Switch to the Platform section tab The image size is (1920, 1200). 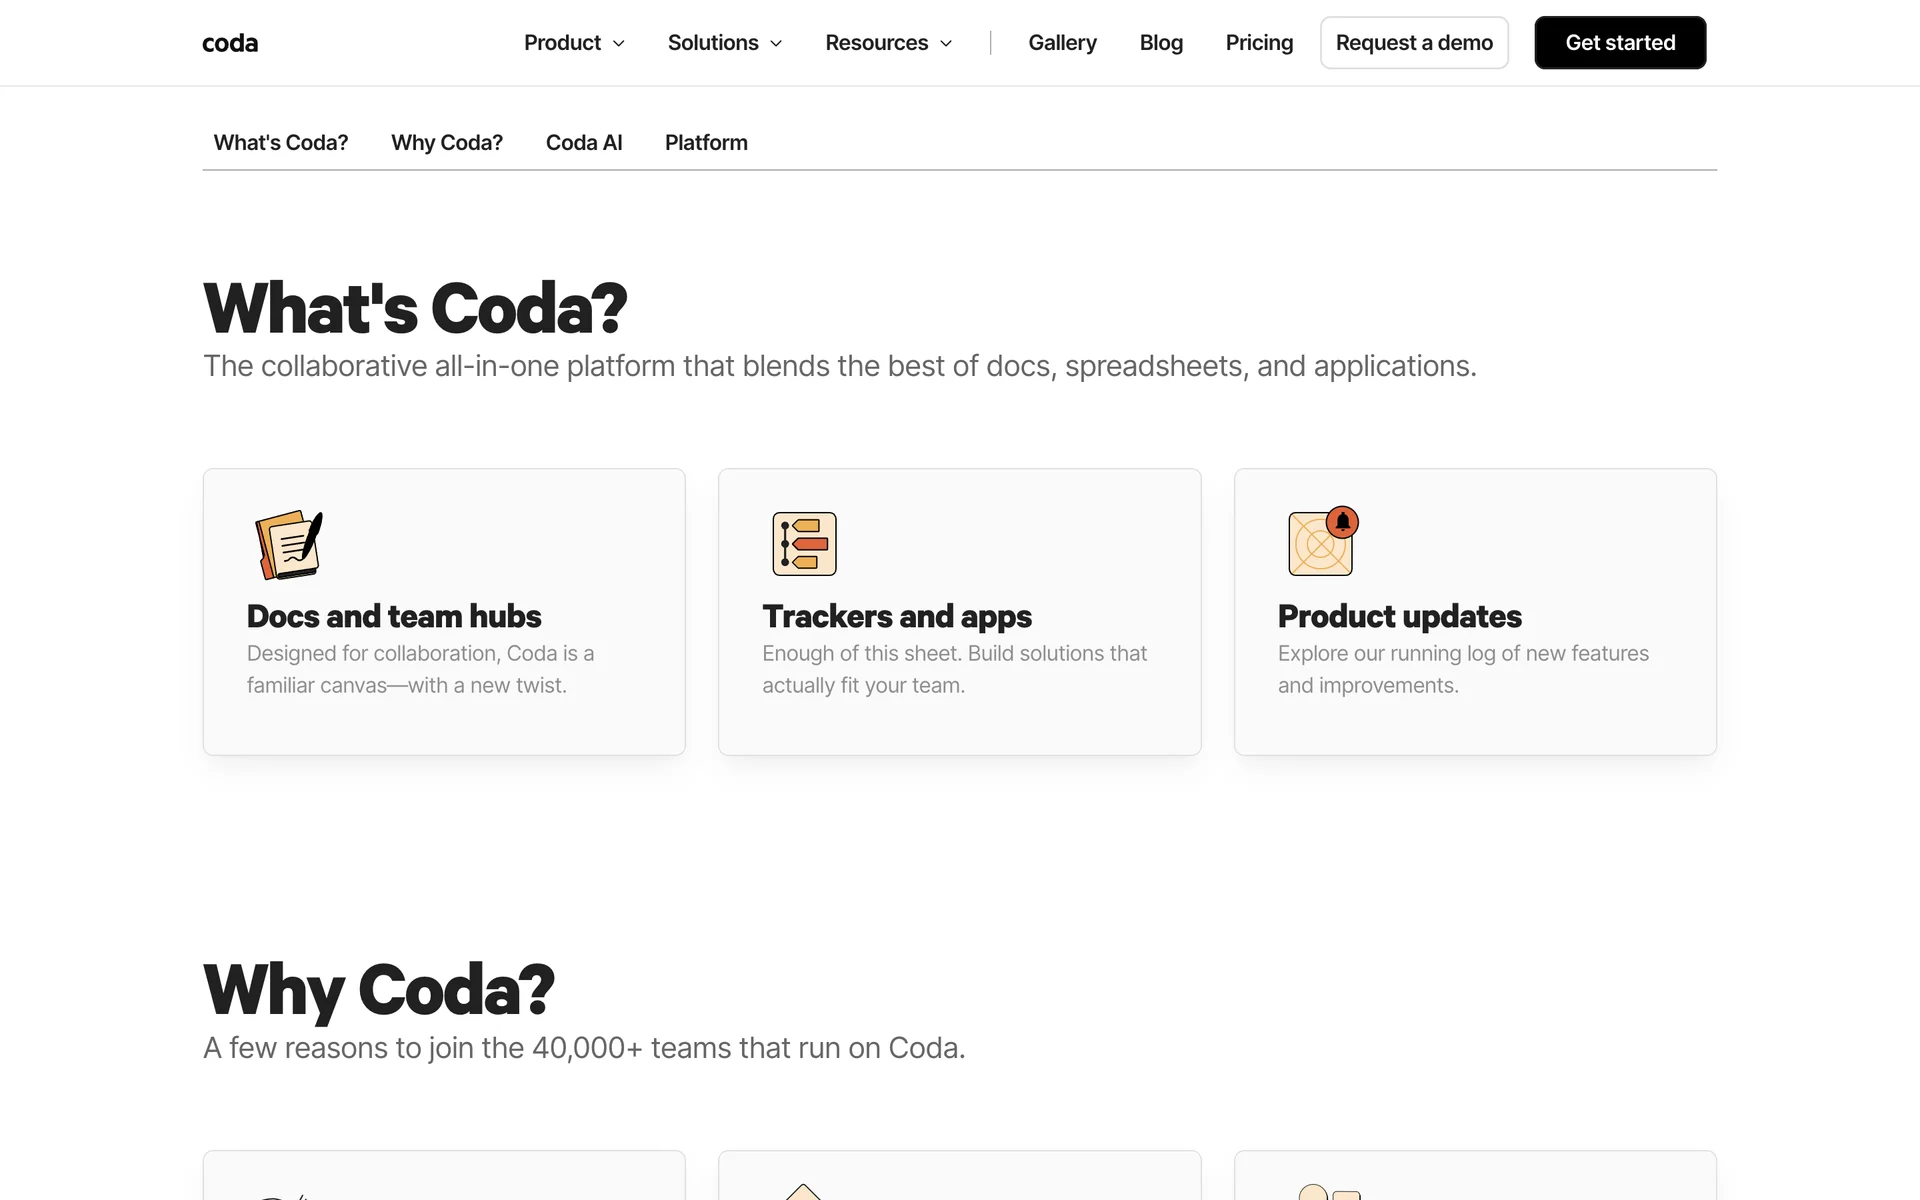(x=706, y=143)
